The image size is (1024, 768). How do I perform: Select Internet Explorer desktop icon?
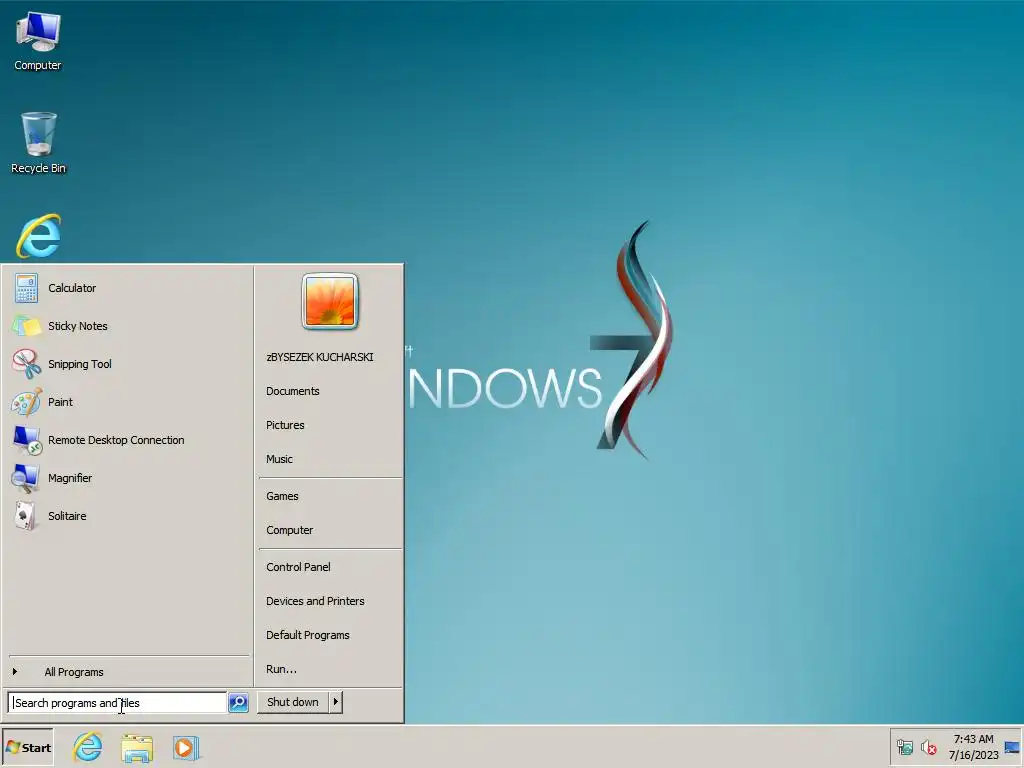coord(39,236)
